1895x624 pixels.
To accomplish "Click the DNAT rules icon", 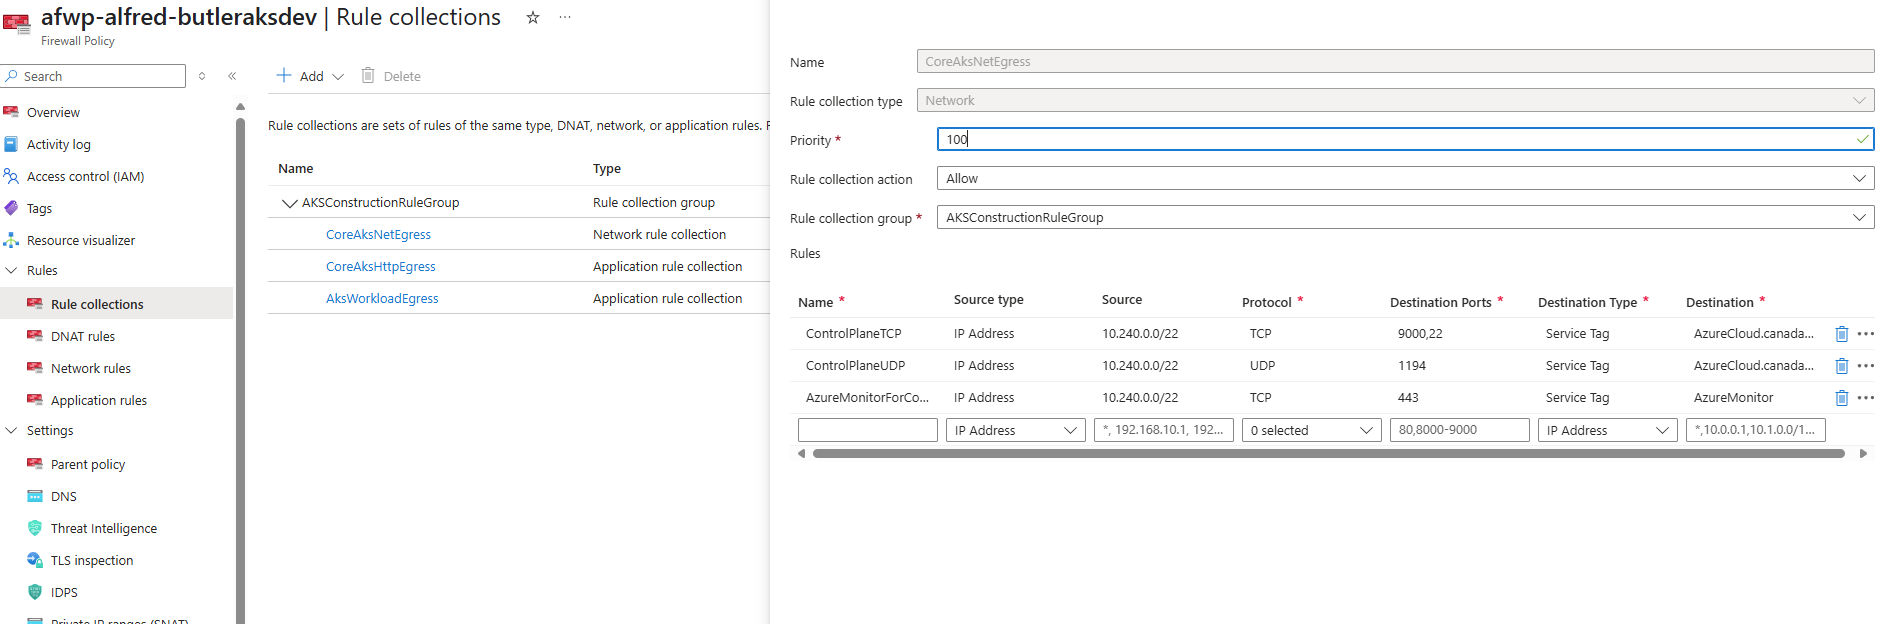I will 35,336.
